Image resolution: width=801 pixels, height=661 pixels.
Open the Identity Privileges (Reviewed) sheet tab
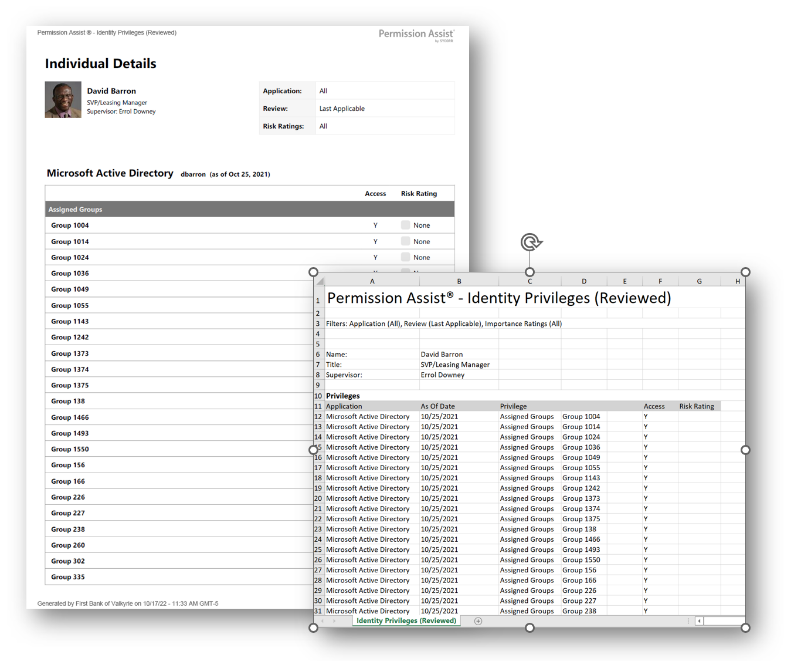(406, 621)
